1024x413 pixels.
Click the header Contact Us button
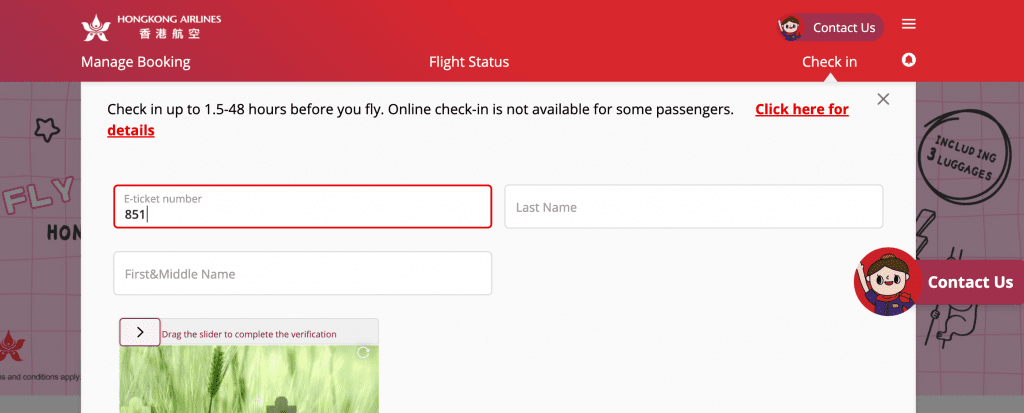pos(831,27)
